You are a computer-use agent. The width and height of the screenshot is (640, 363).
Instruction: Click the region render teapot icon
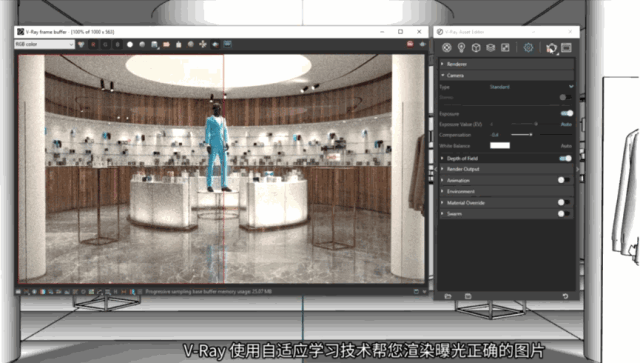point(215,44)
